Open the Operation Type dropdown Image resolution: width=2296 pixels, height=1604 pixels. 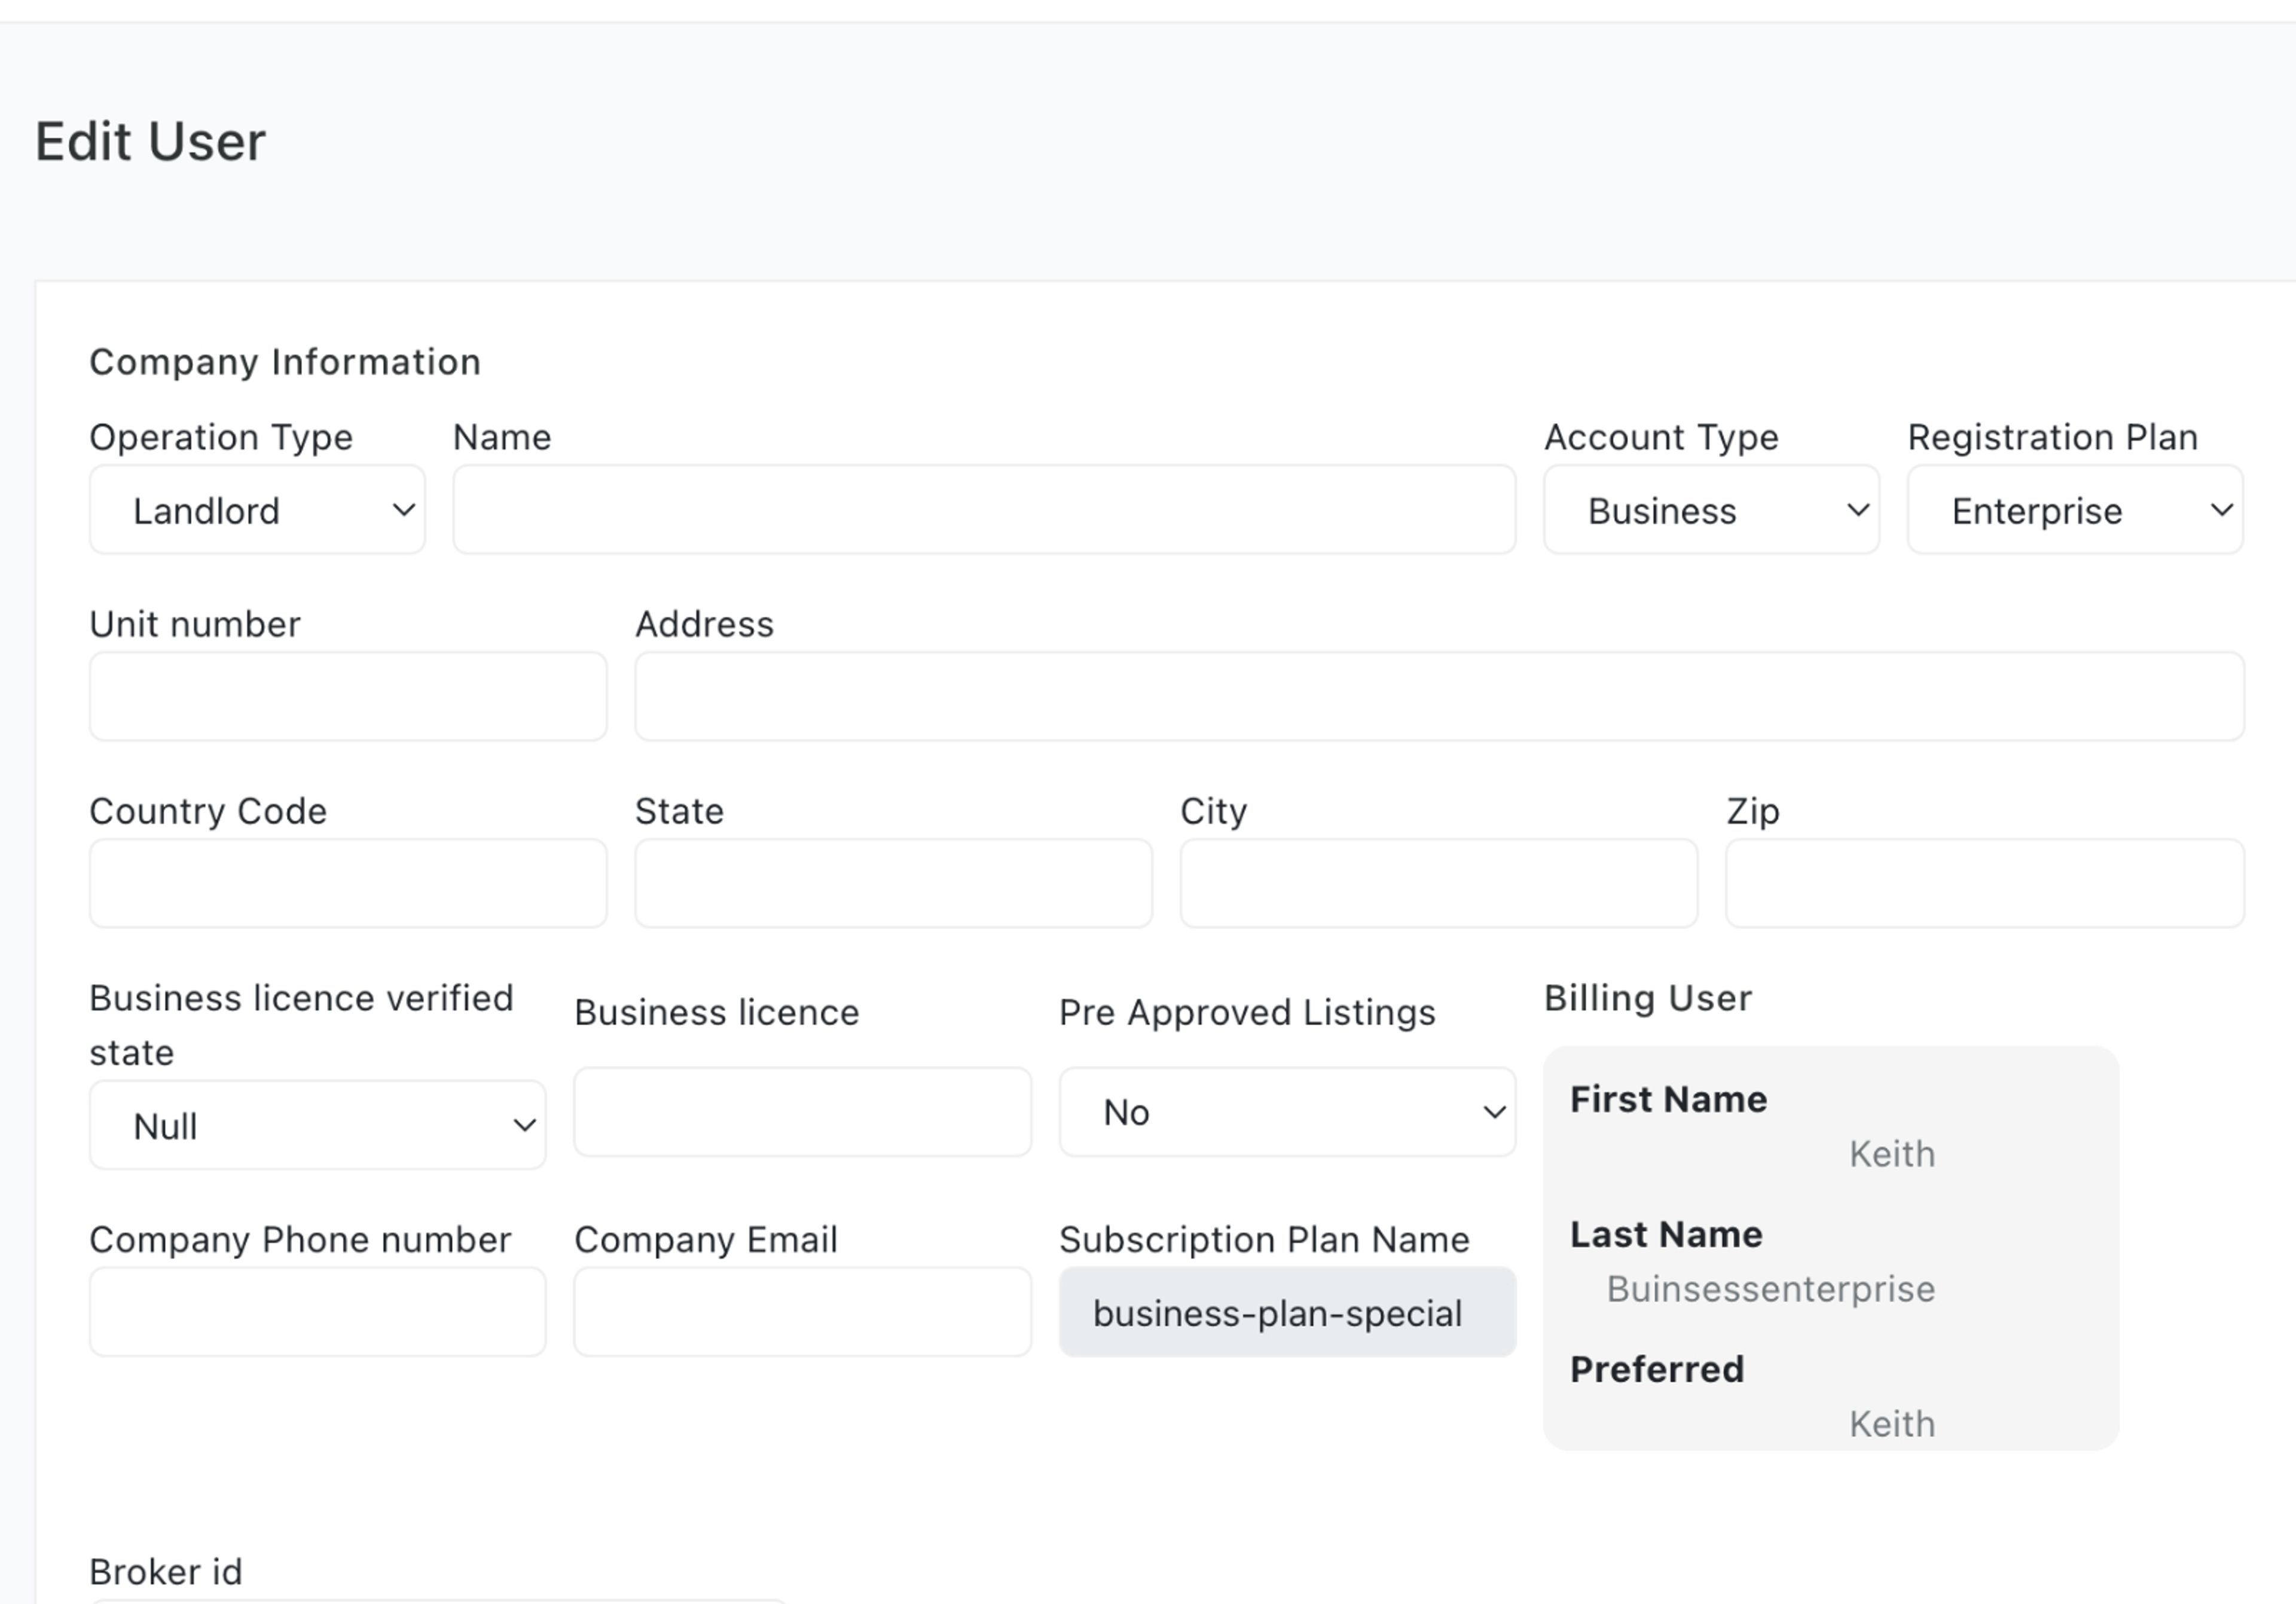tap(257, 510)
